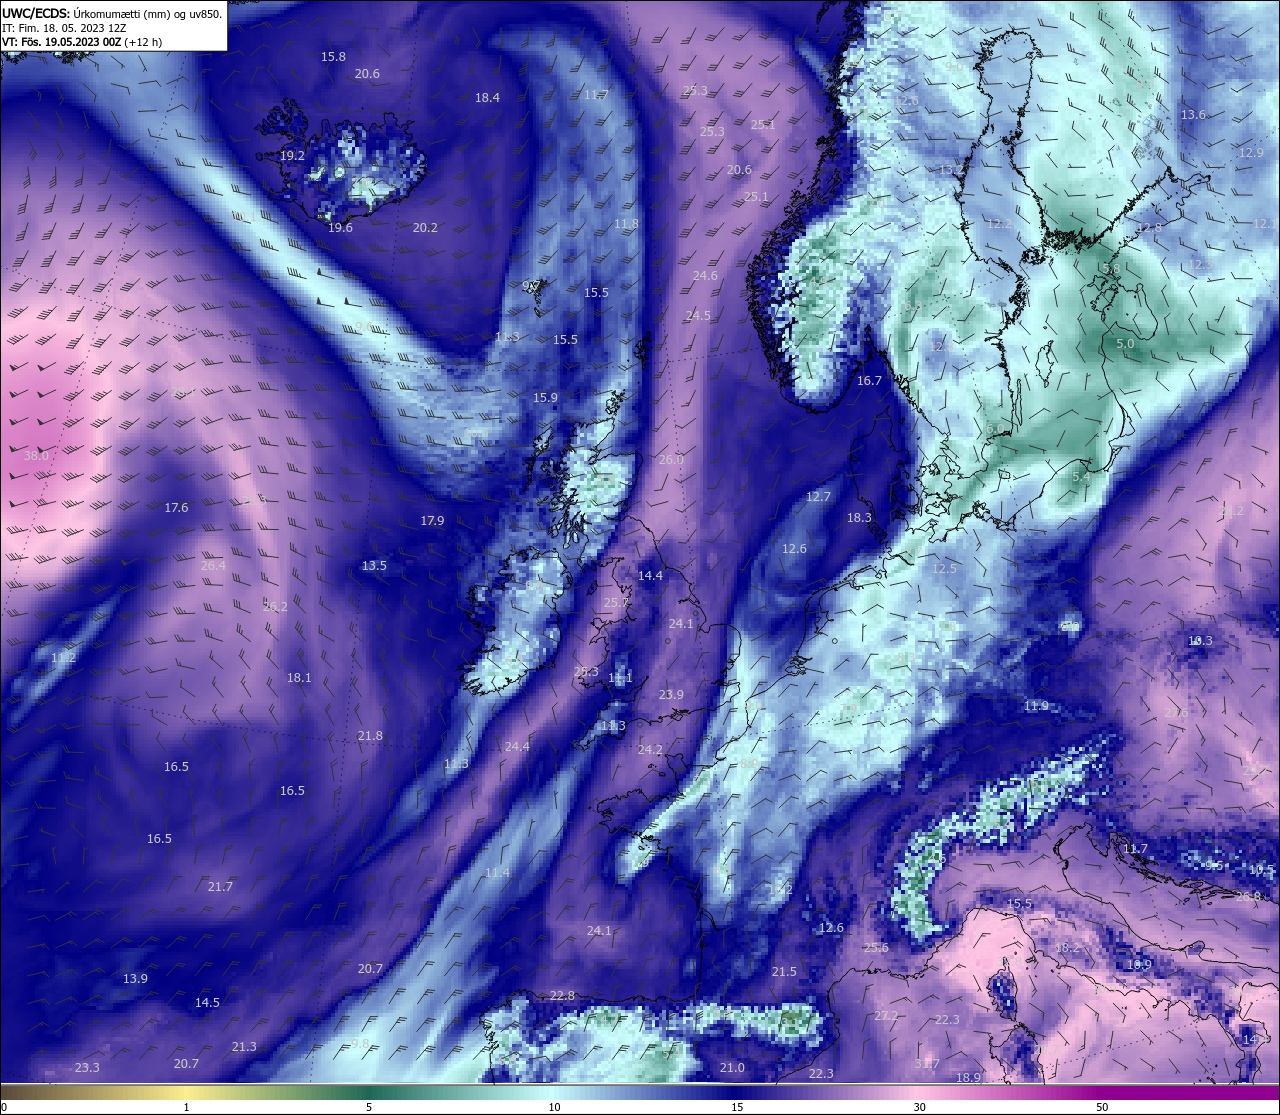This screenshot has height=1115, width=1280.
Task: Click the 22.8 value north of Spain
Action: coord(562,996)
